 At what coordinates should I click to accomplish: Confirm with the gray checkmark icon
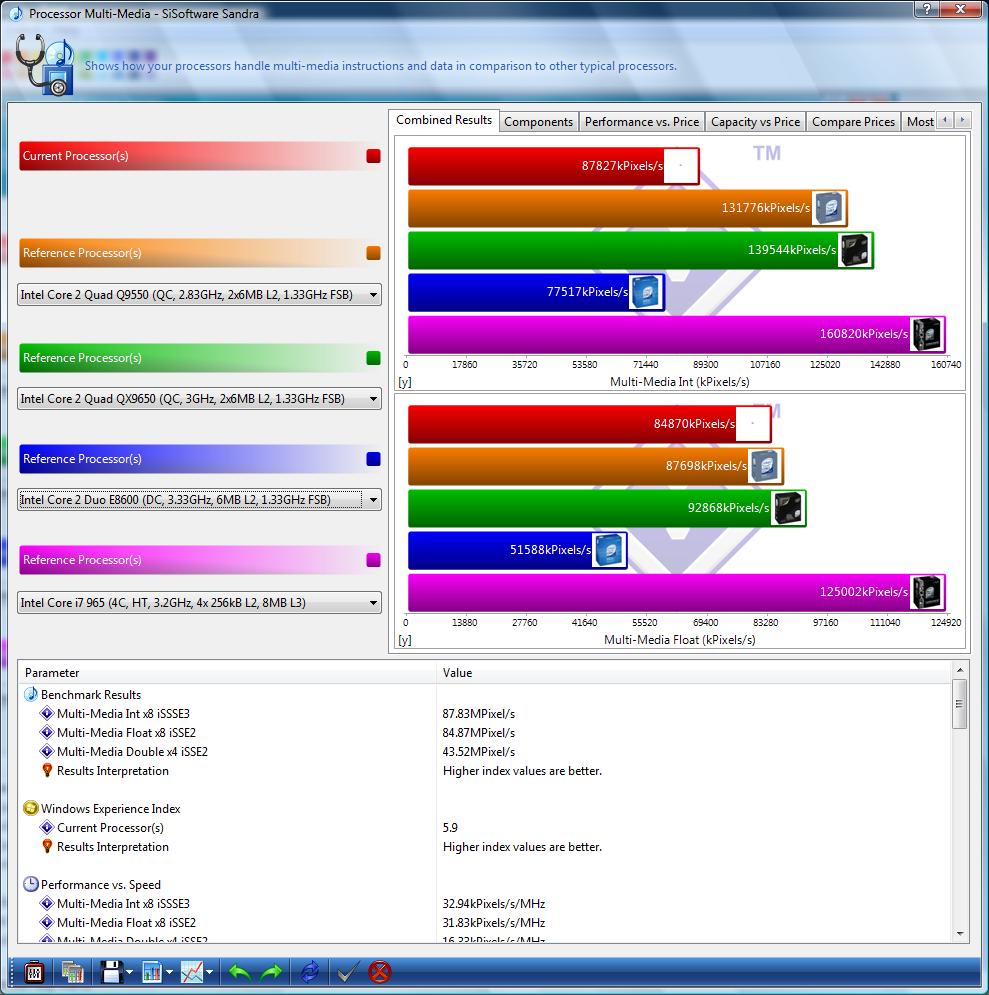coord(347,972)
